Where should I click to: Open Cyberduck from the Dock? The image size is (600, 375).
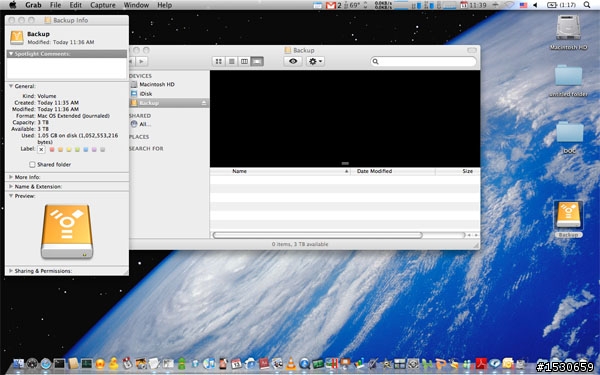click(x=114, y=364)
